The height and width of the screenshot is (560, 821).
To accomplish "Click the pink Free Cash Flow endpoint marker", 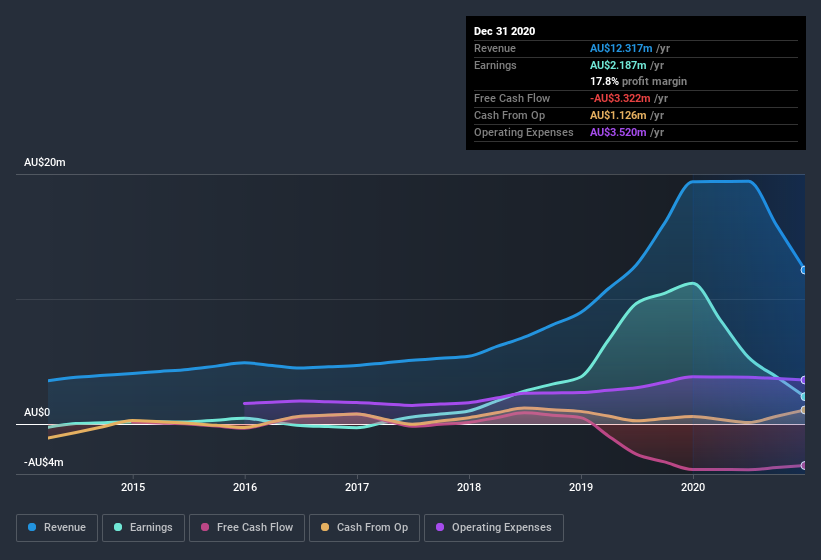I will coord(804,466).
